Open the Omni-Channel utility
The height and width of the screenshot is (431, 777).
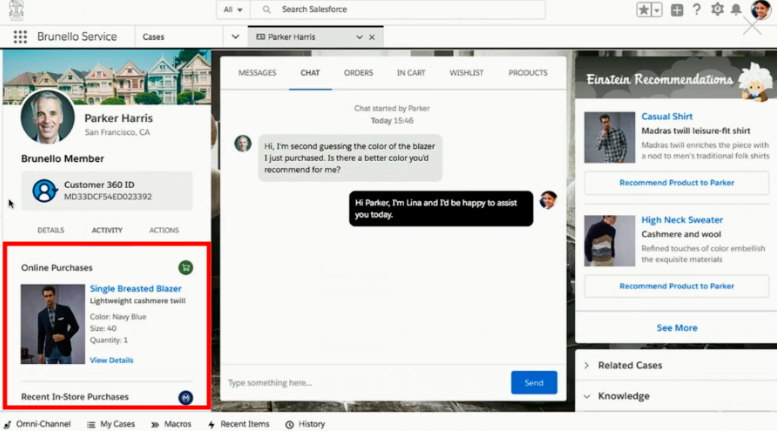click(x=38, y=424)
